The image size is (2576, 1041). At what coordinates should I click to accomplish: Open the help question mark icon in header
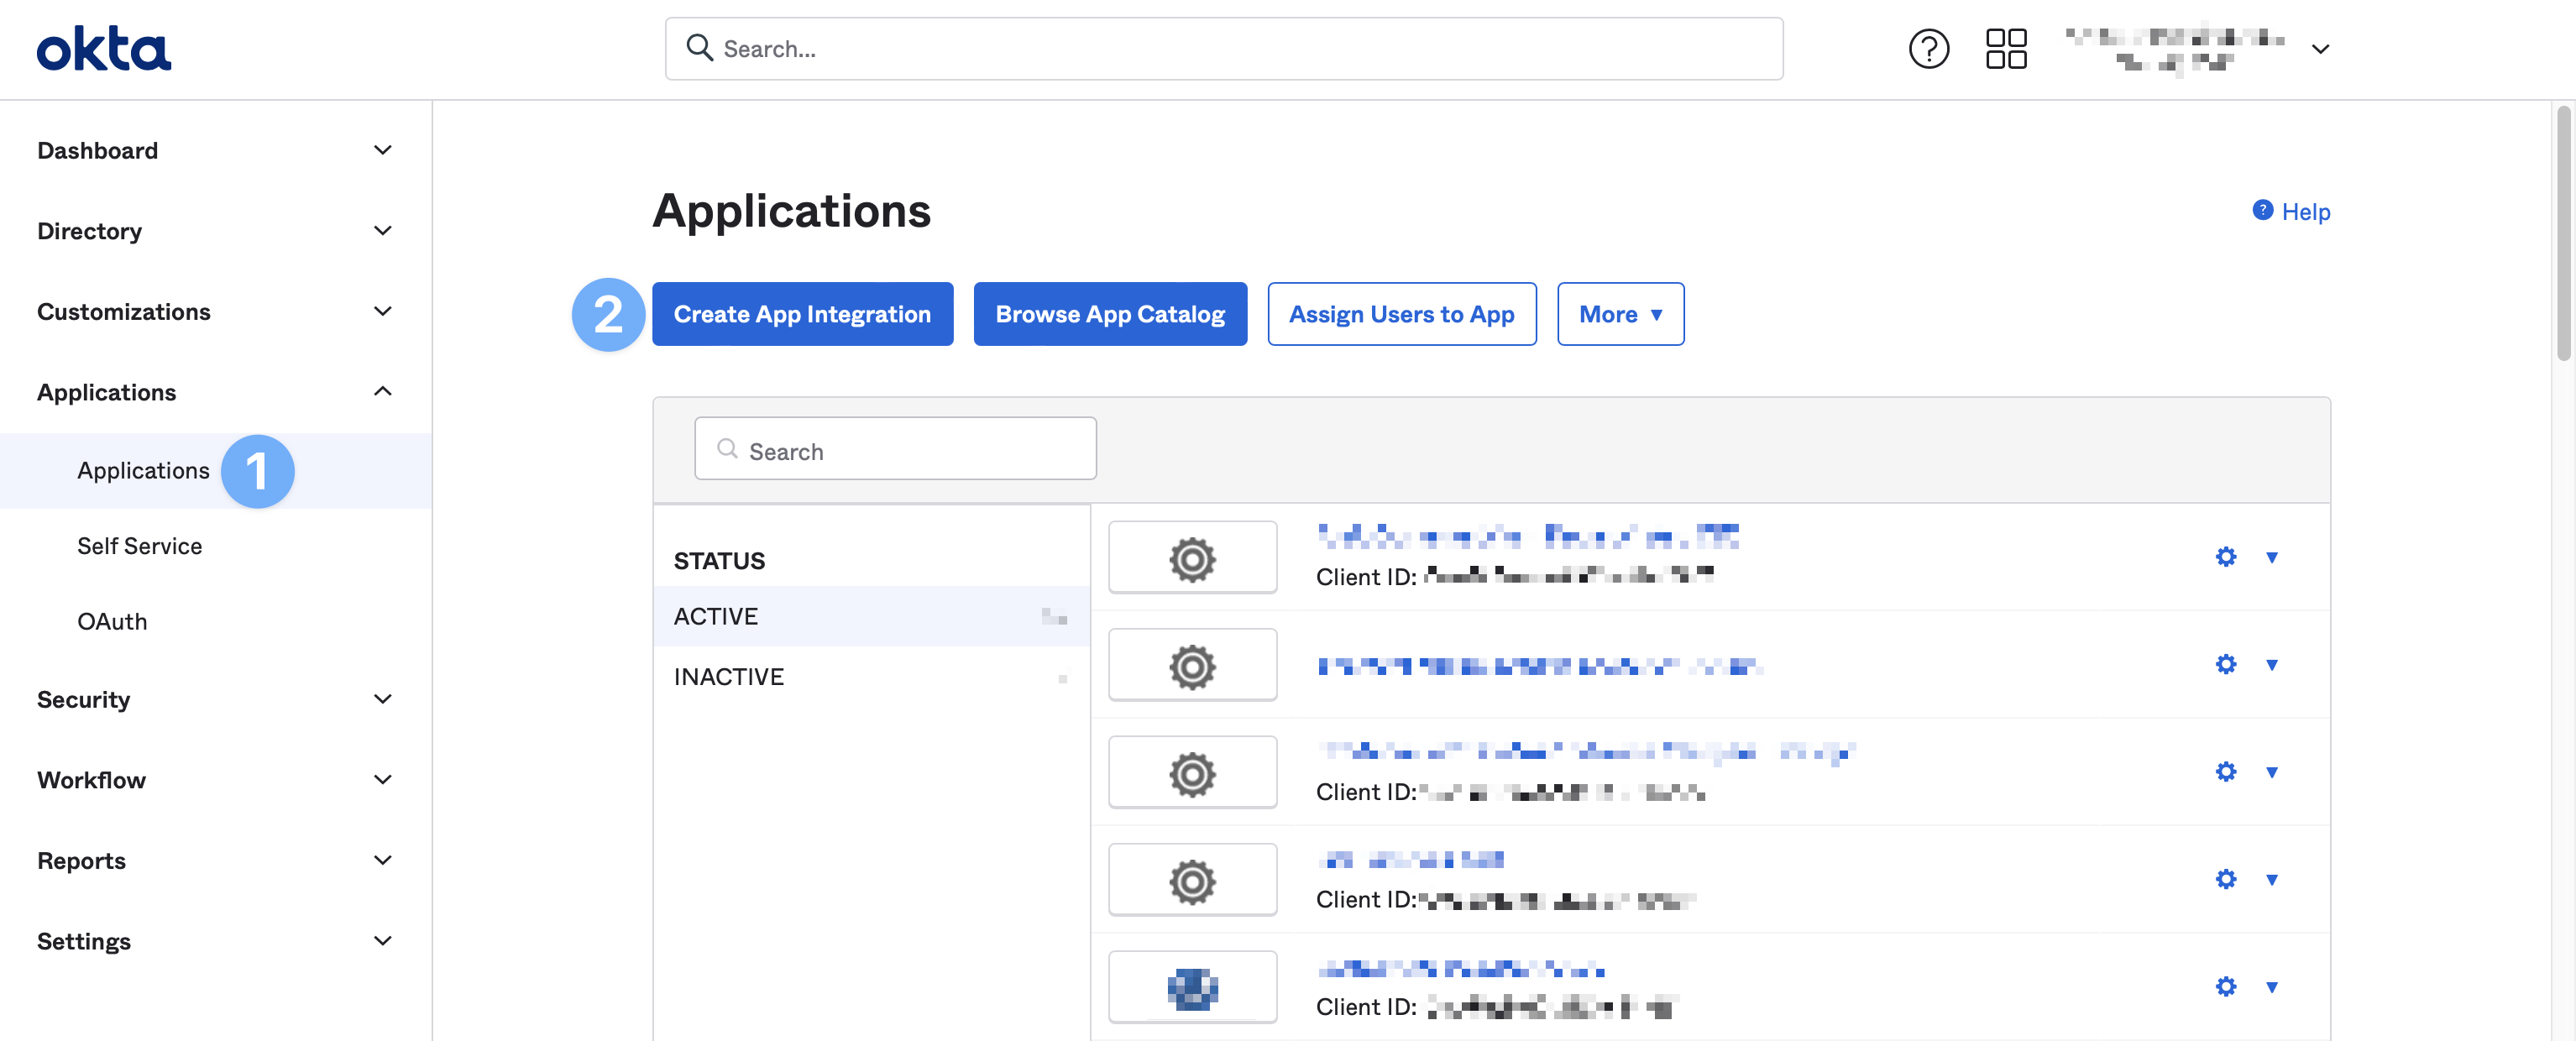pyautogui.click(x=1928, y=49)
